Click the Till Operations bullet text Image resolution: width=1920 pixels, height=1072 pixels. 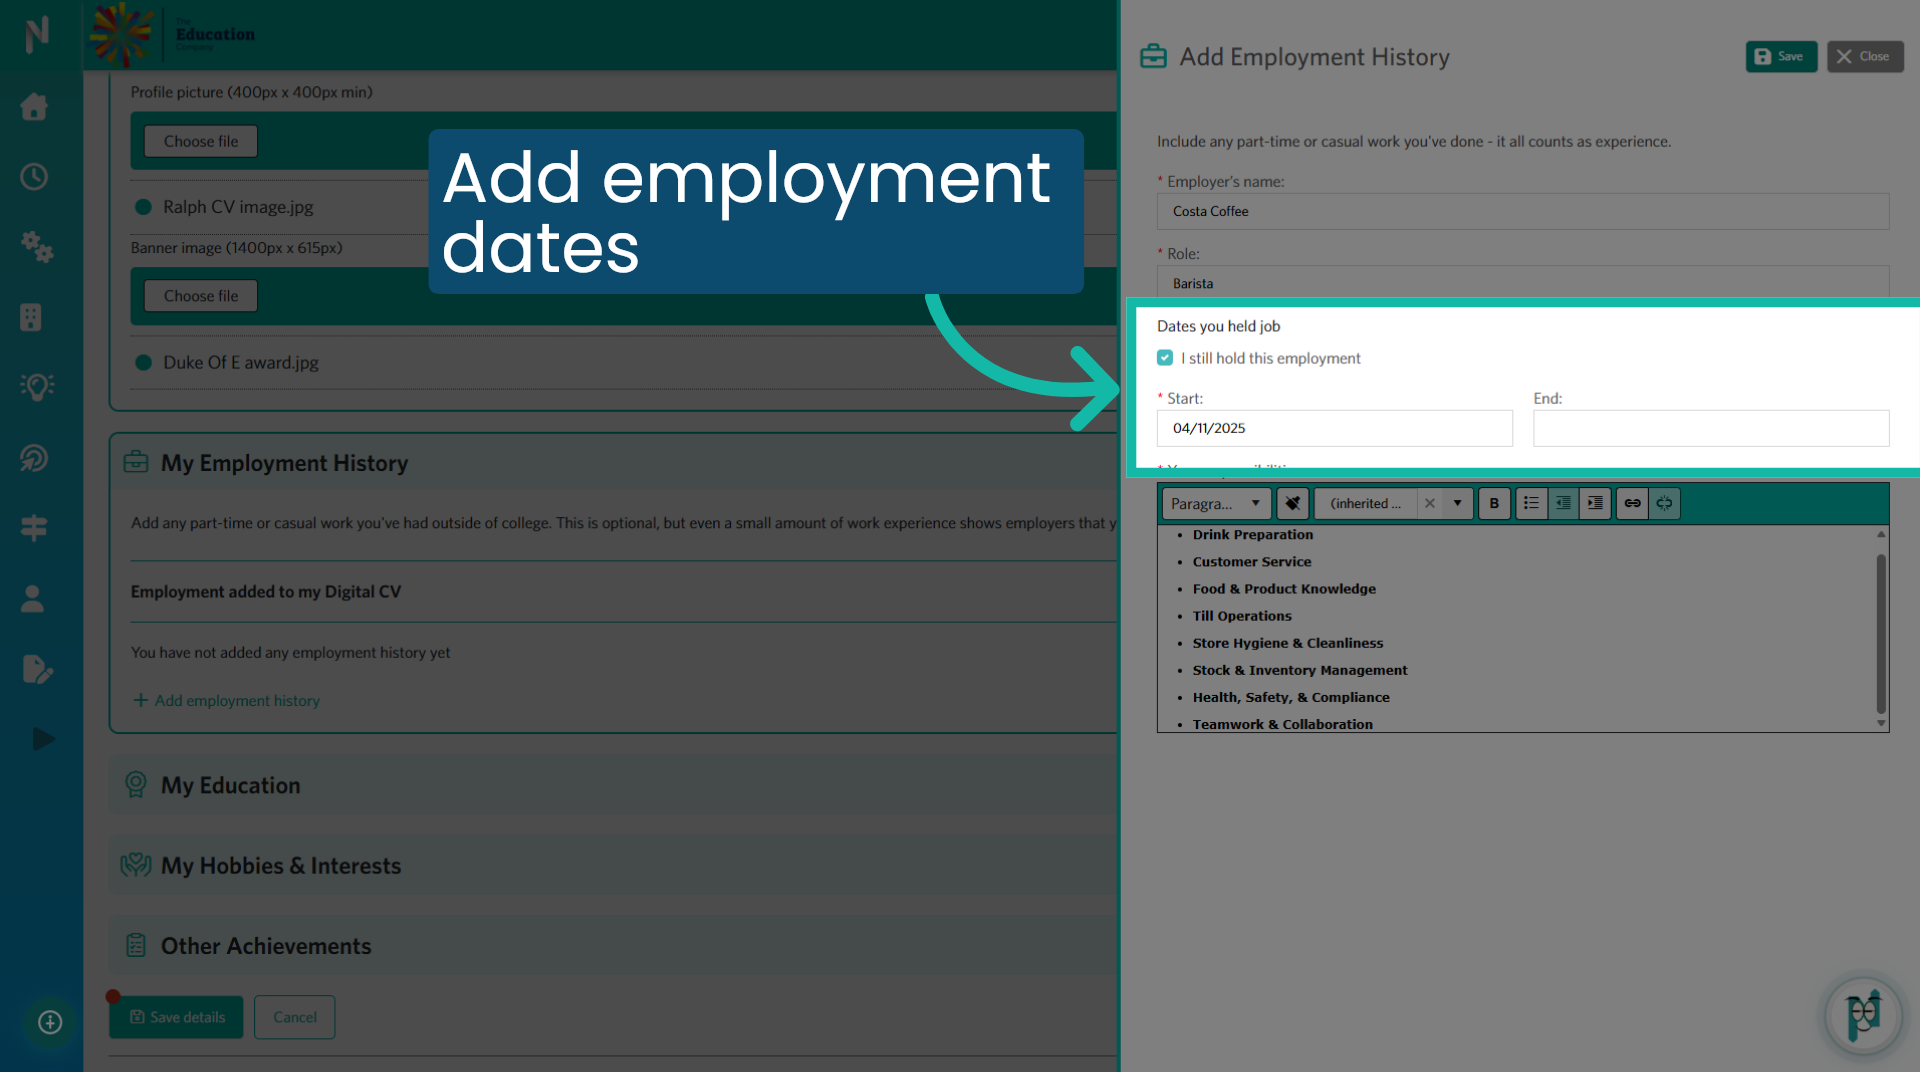click(1242, 616)
